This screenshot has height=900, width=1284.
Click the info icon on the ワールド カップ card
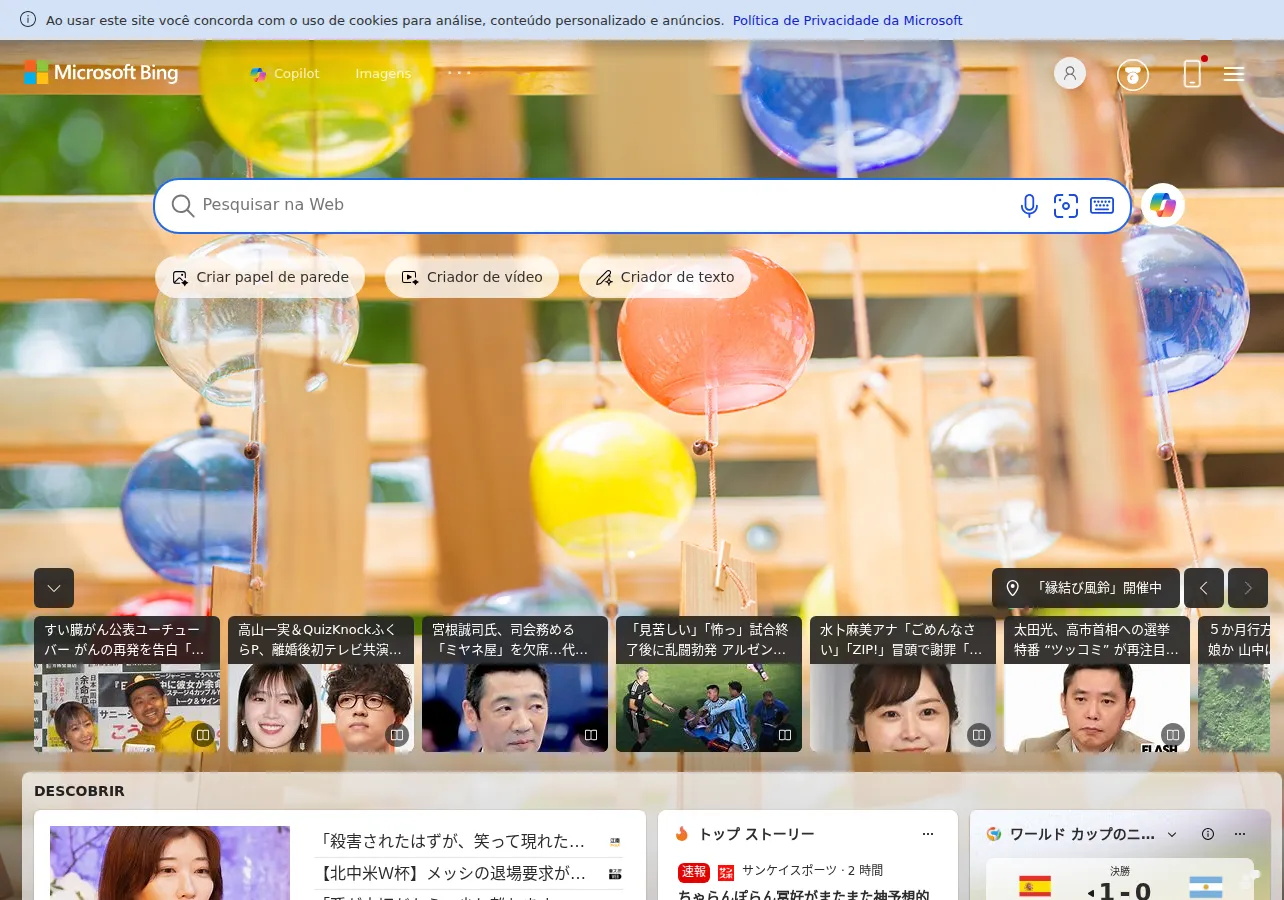click(1208, 834)
